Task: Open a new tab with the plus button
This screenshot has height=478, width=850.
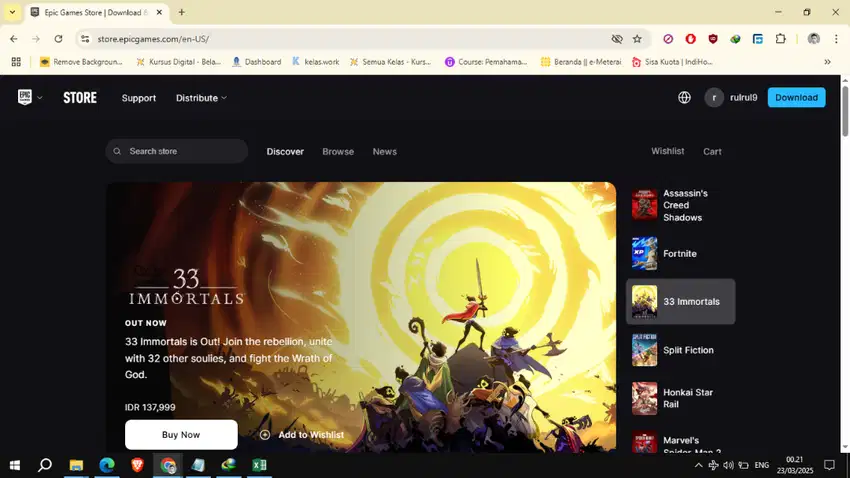Action: [x=182, y=12]
